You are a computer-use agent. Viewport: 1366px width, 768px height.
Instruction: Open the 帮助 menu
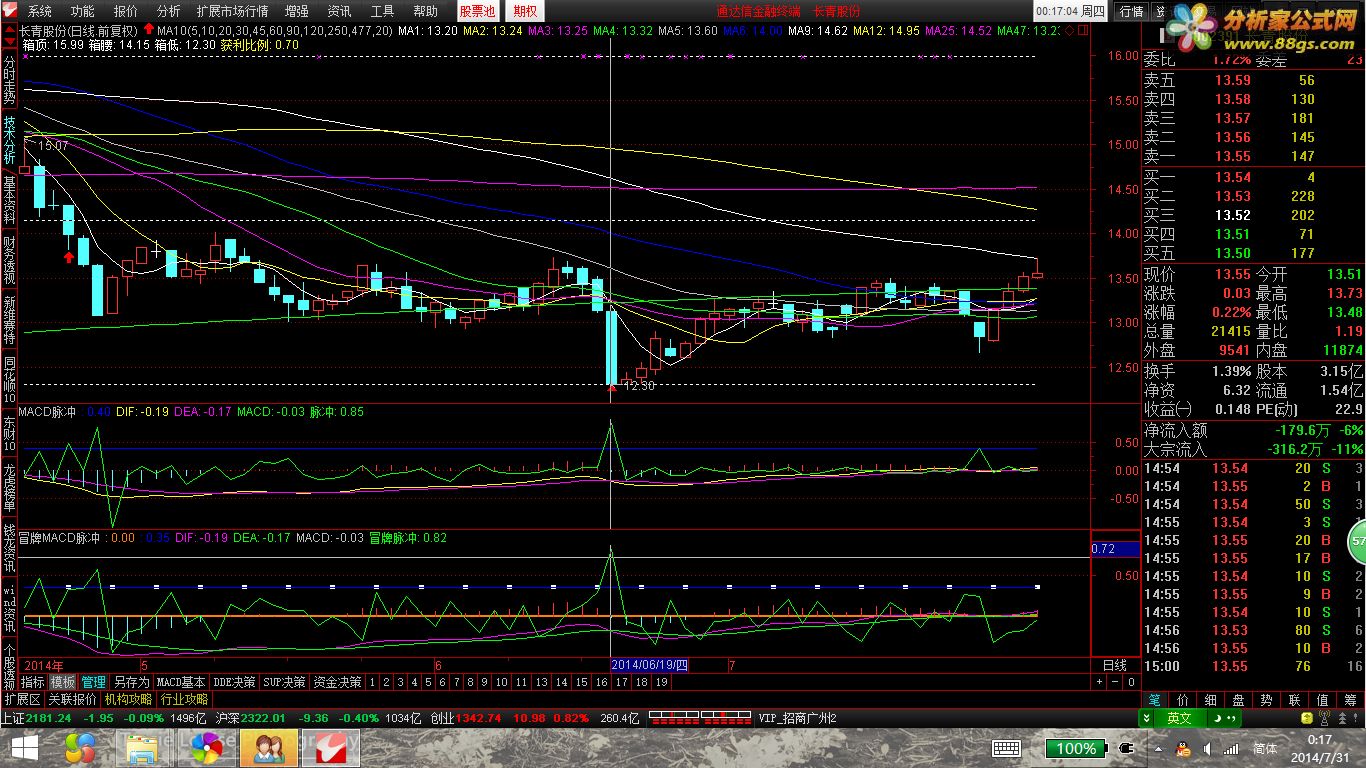[x=426, y=11]
